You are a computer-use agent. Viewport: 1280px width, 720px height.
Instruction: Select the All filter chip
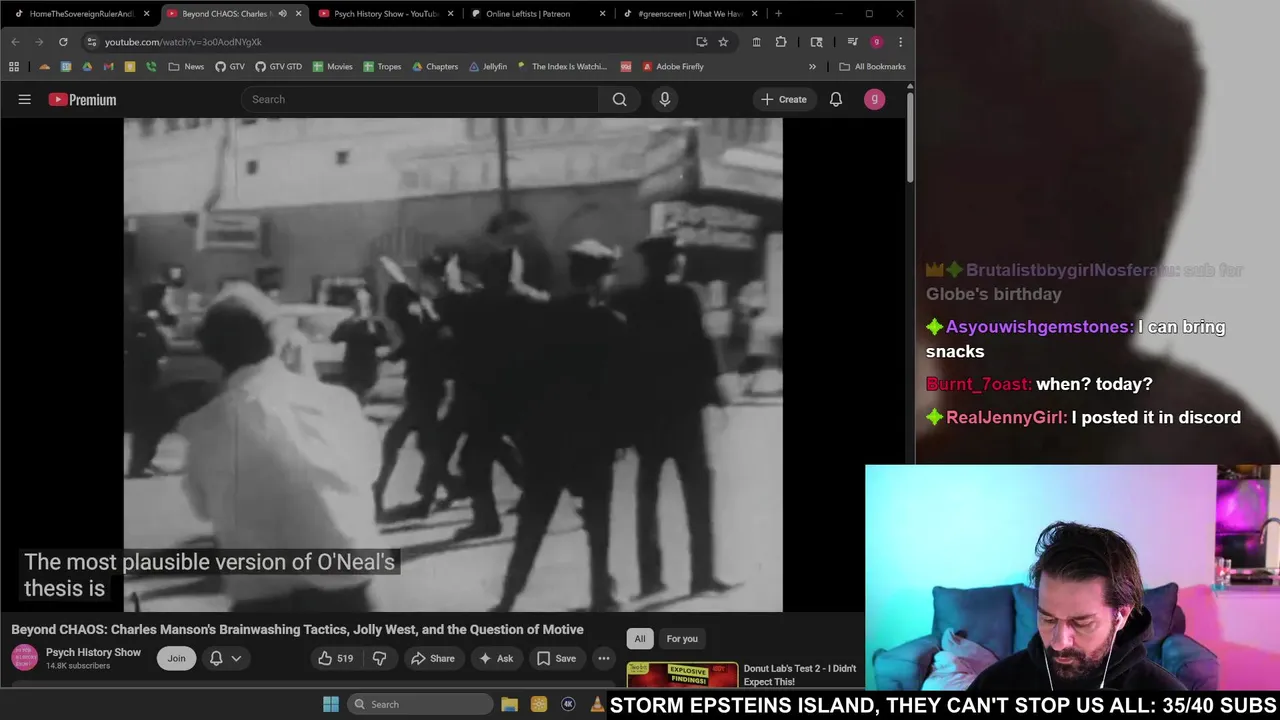click(640, 639)
